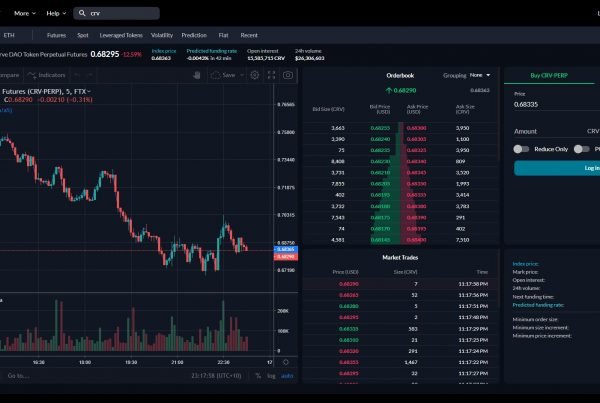Click the Index price link in header
The width and height of the screenshot is (600, 403).
click(164, 51)
